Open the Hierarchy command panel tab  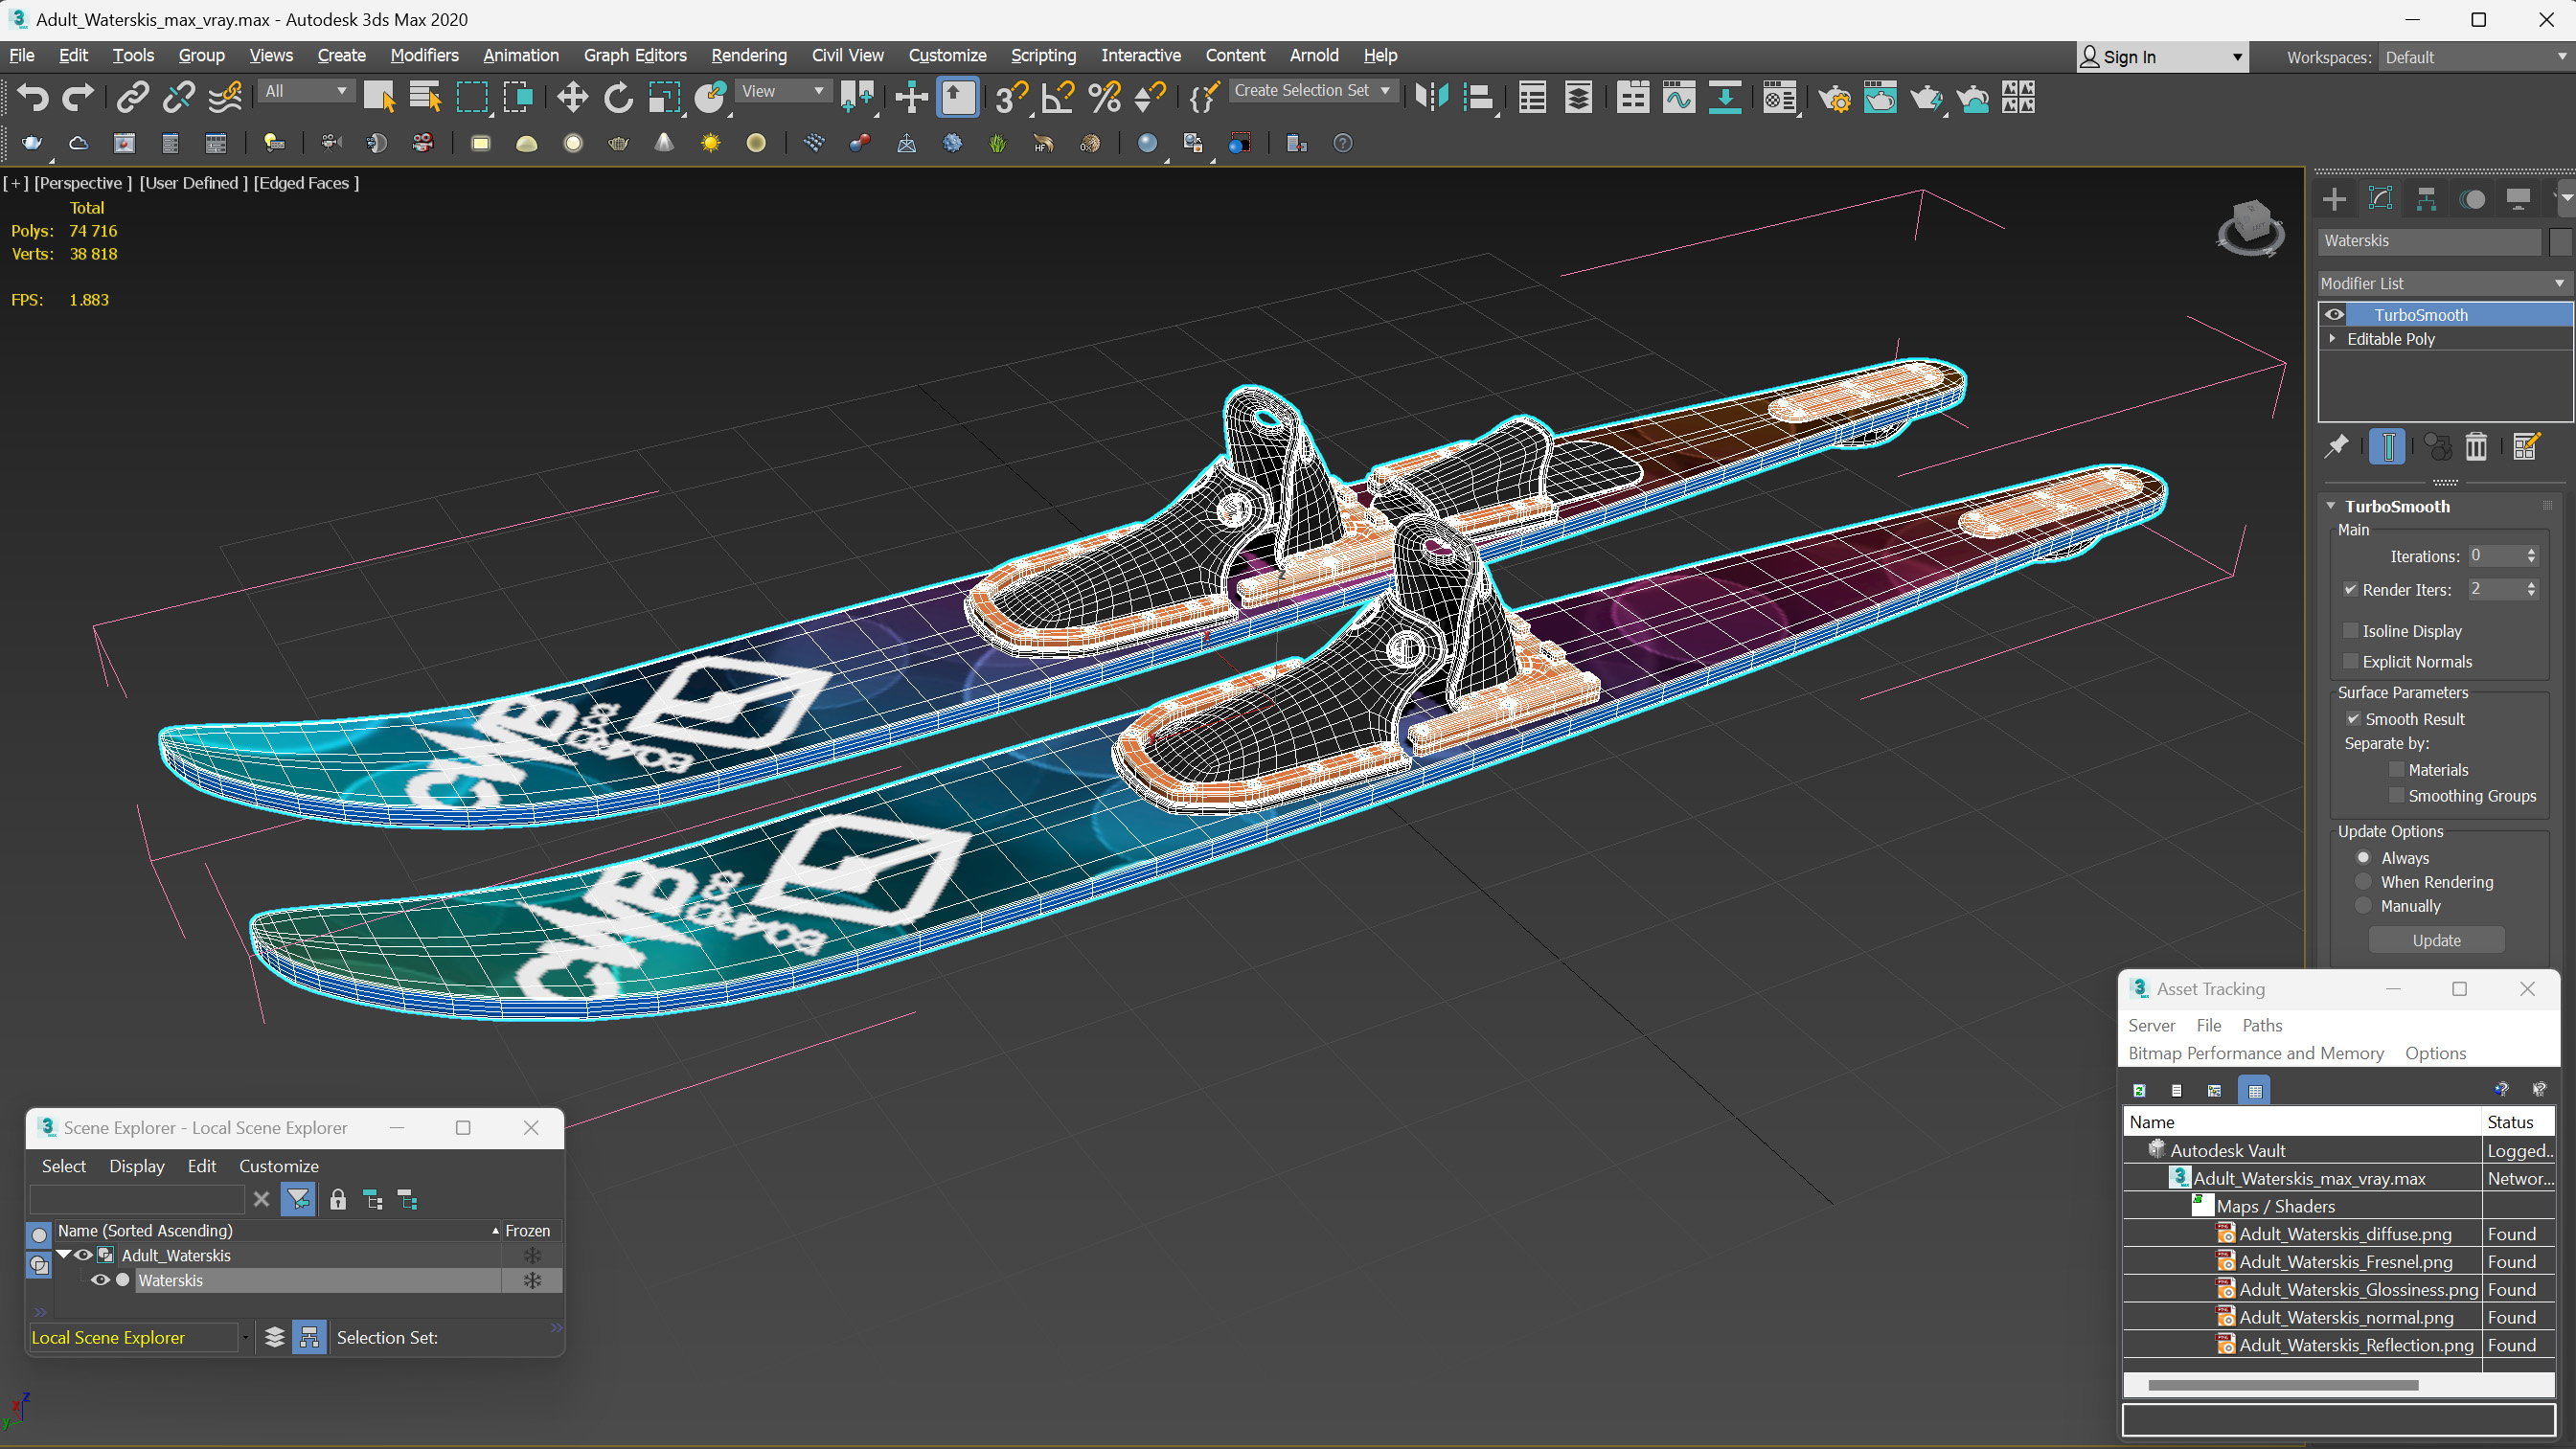(2426, 199)
